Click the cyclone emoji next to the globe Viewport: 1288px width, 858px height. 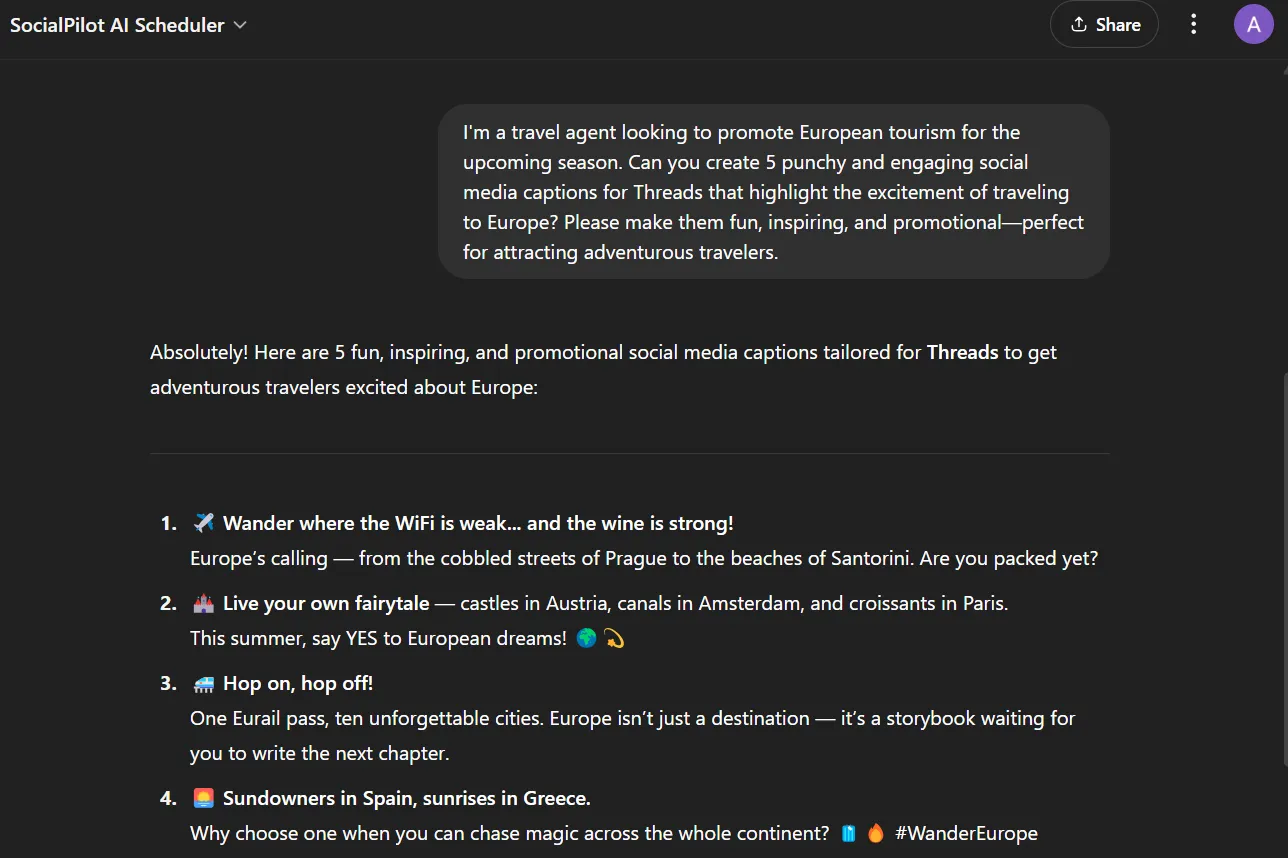pos(613,637)
